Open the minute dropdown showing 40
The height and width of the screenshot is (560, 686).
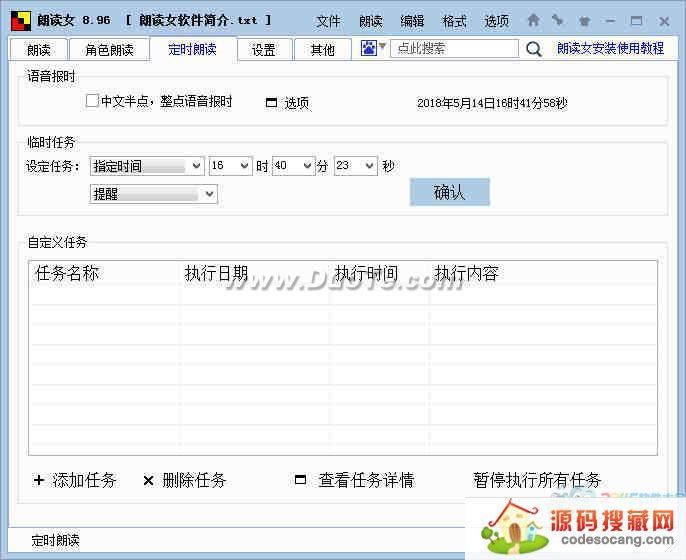coord(306,166)
